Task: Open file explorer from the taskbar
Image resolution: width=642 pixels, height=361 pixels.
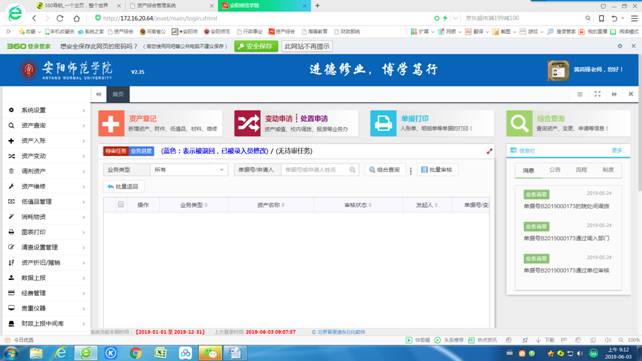Action: [36, 352]
